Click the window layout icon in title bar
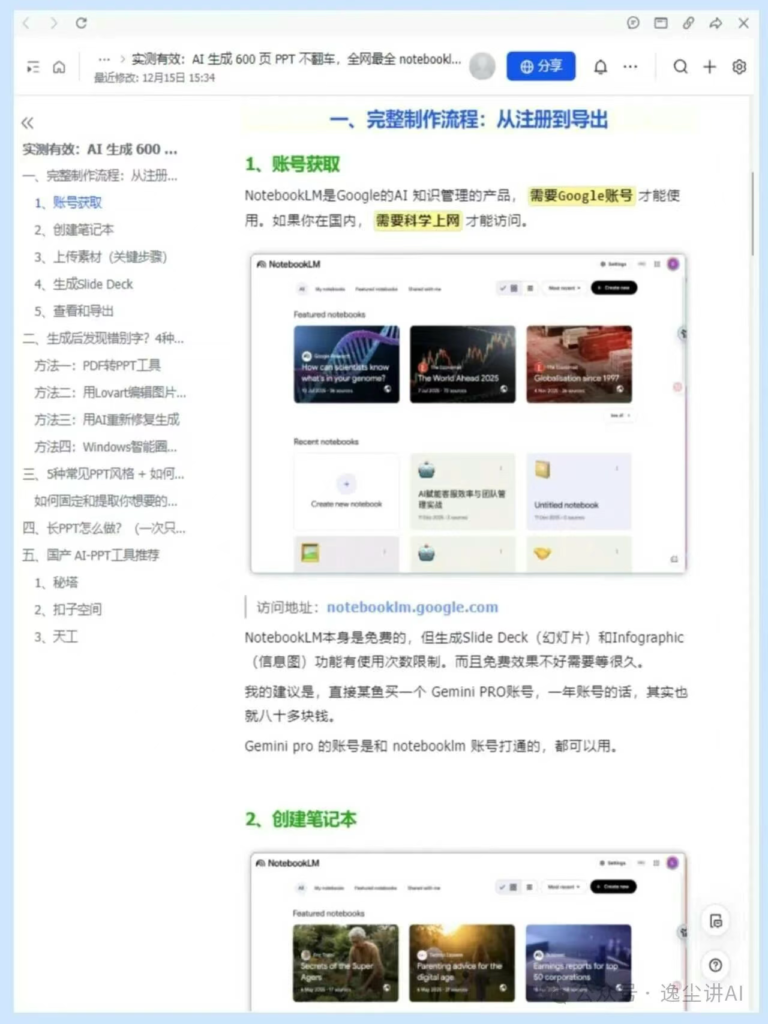768x1024 pixels. click(661, 24)
